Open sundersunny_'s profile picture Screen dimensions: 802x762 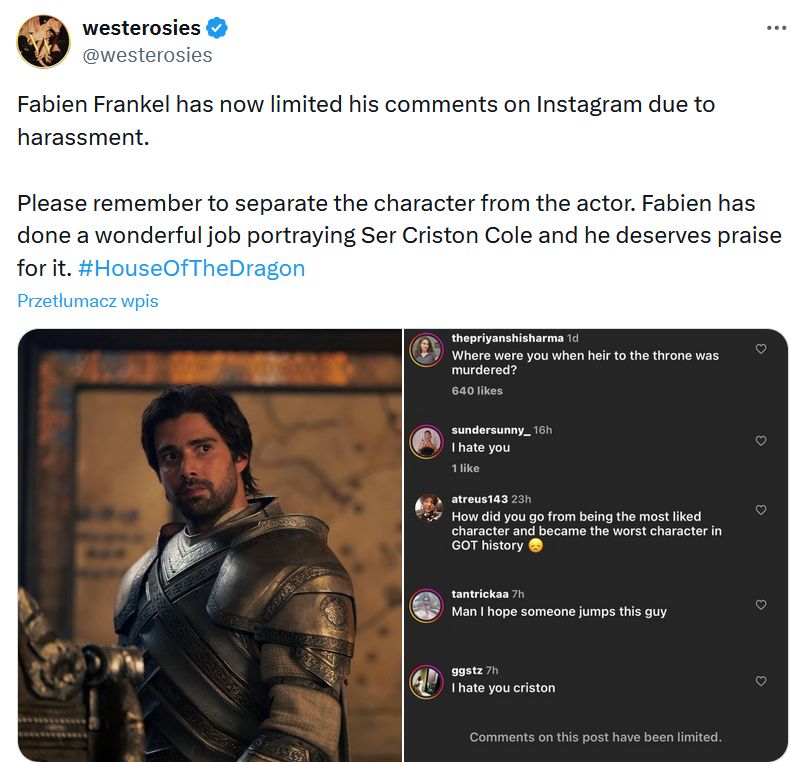(427, 441)
